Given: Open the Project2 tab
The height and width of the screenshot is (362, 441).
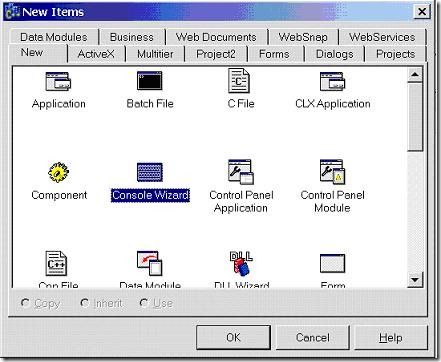Looking at the screenshot, I should (216, 54).
